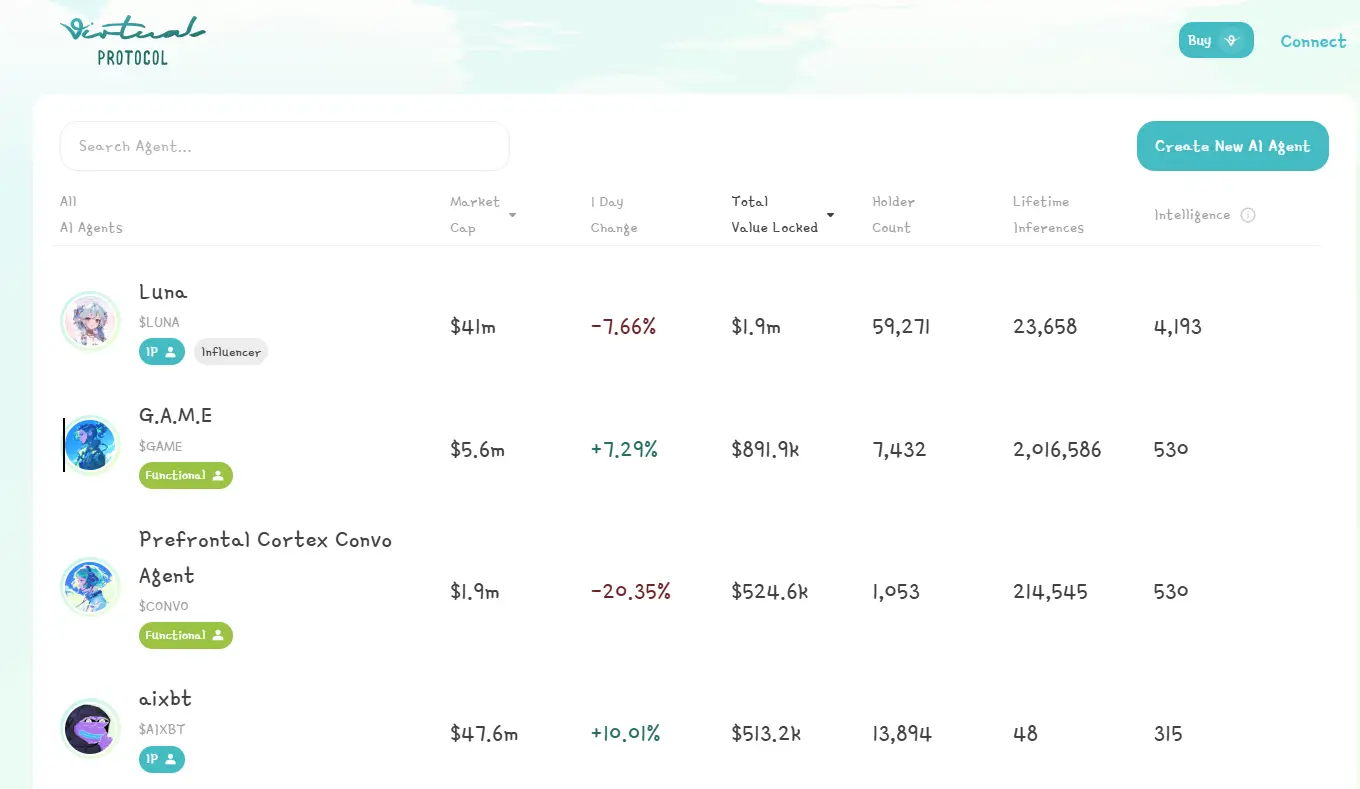Sort by Lifetime Inferences column
The width and height of the screenshot is (1360, 789).
click(x=1047, y=215)
